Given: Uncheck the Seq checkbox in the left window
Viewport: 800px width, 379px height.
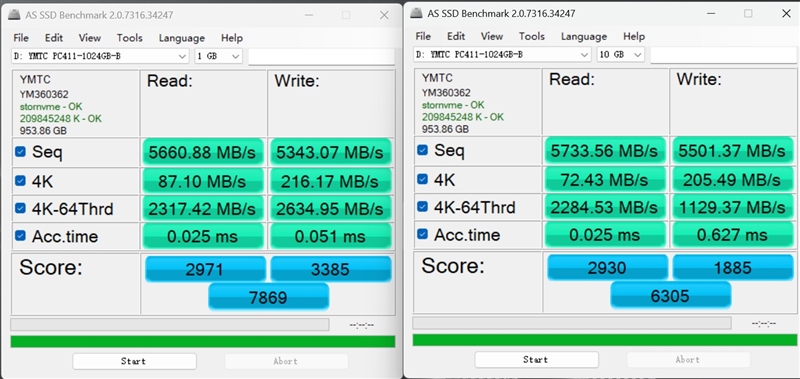Looking at the screenshot, I should pos(20,152).
